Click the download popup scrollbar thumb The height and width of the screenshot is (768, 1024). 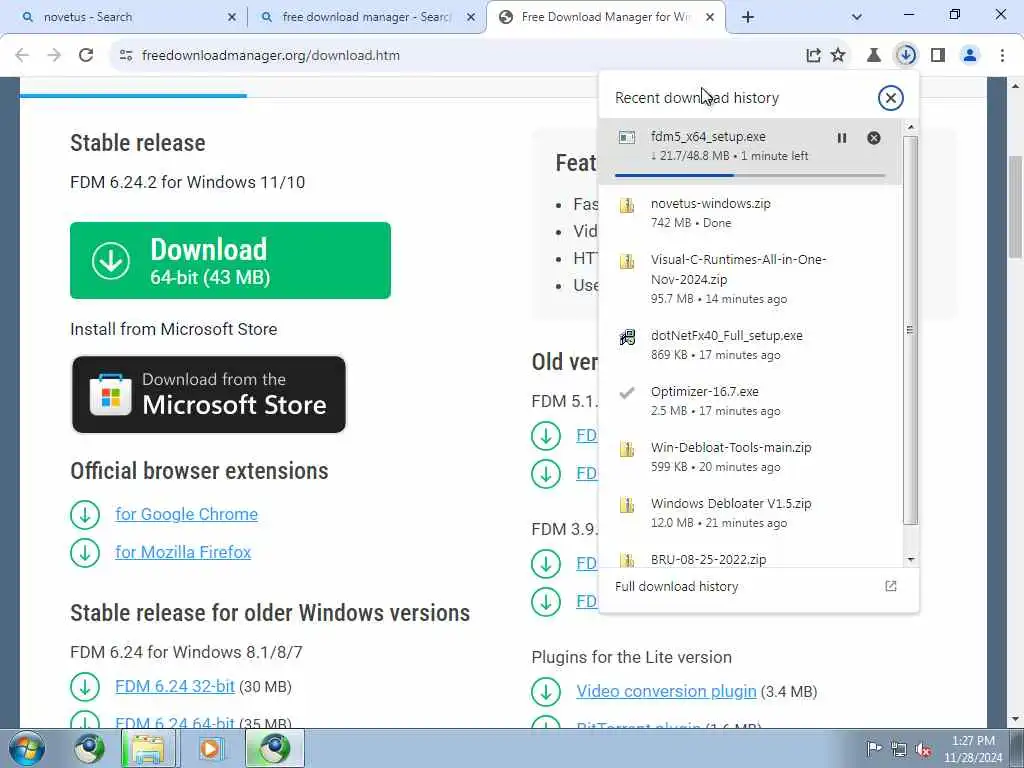click(911, 330)
